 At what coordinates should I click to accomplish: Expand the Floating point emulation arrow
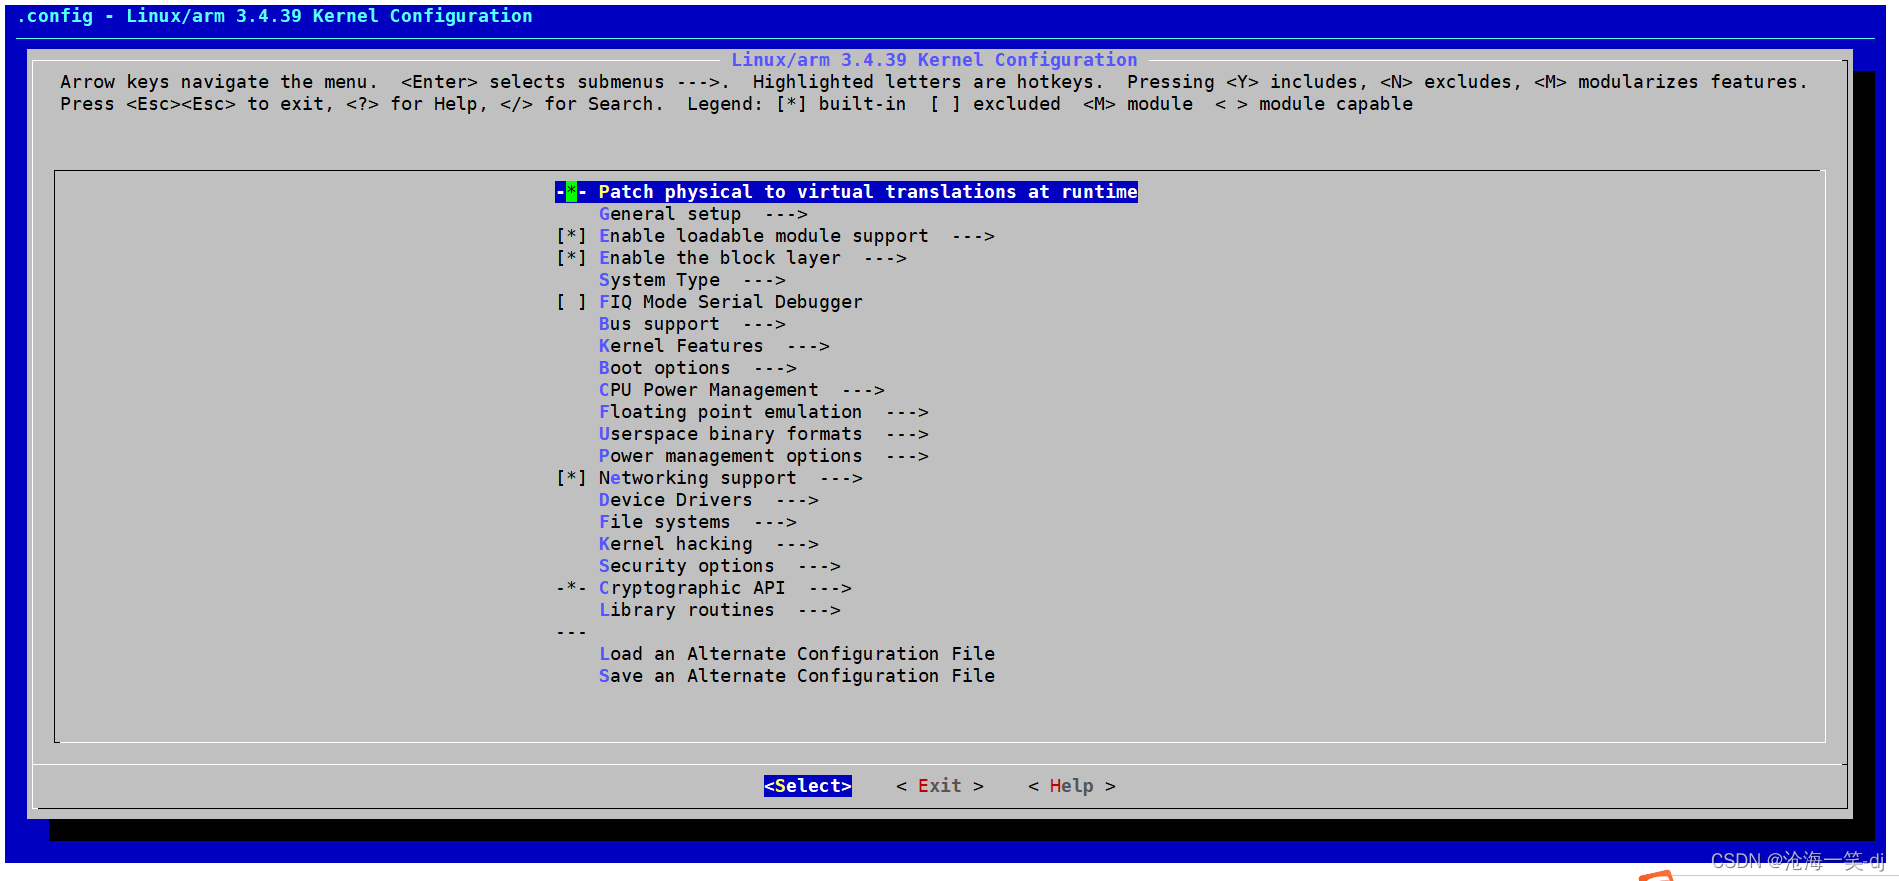pyautogui.click(x=907, y=412)
